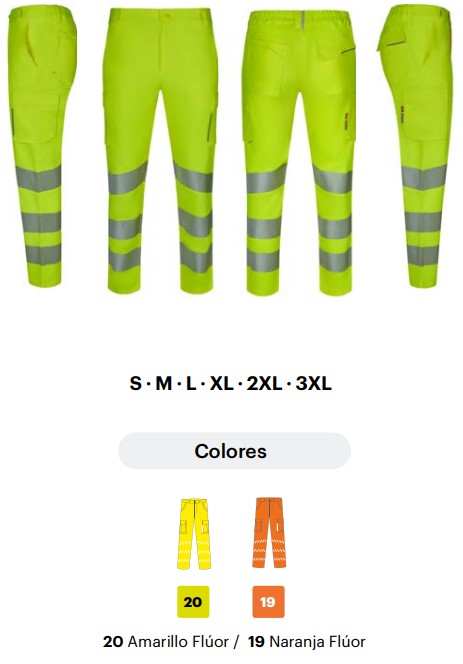This screenshot has height=664, width=463.
Task: Choose size XL
Action: click(x=222, y=384)
